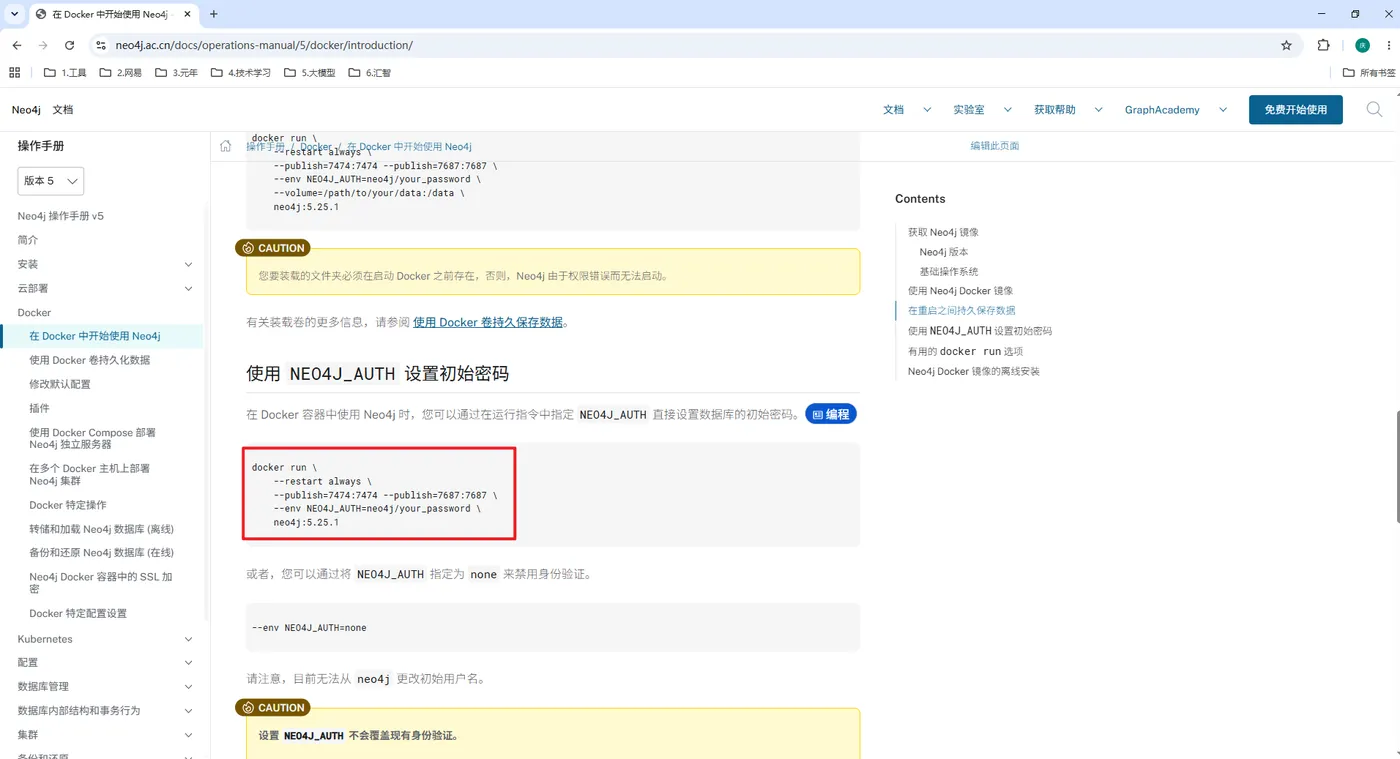
Task: Open the Chrome profile avatar menu
Action: pyautogui.click(x=1362, y=45)
